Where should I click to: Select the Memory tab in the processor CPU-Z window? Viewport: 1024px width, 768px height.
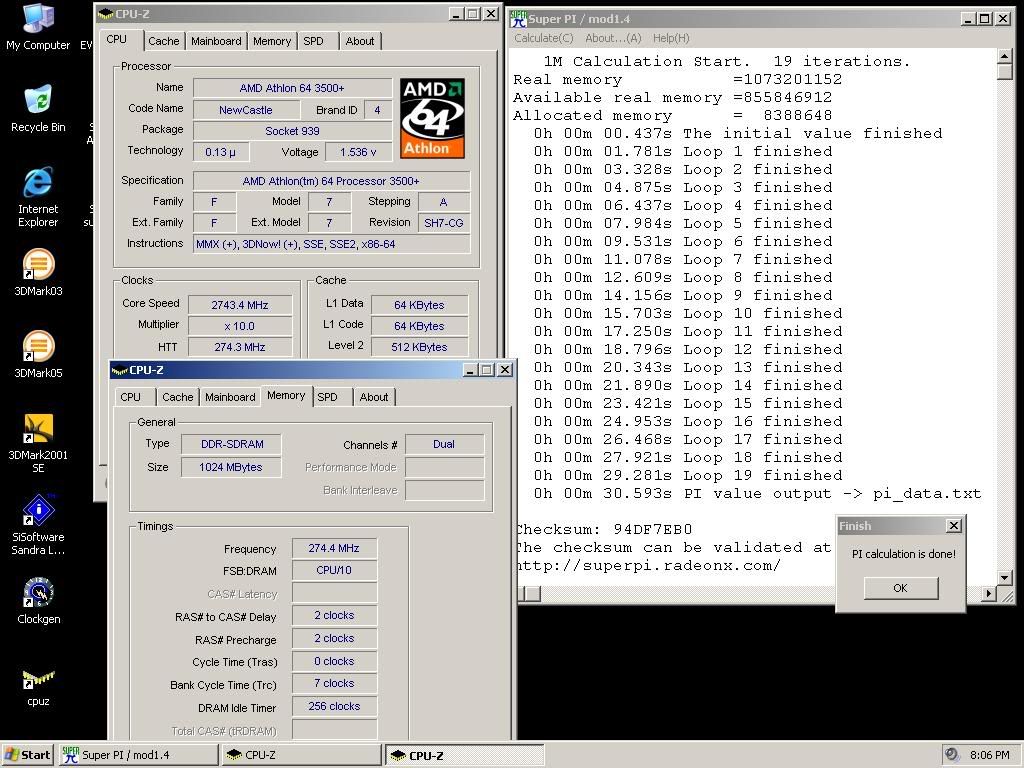click(272, 41)
